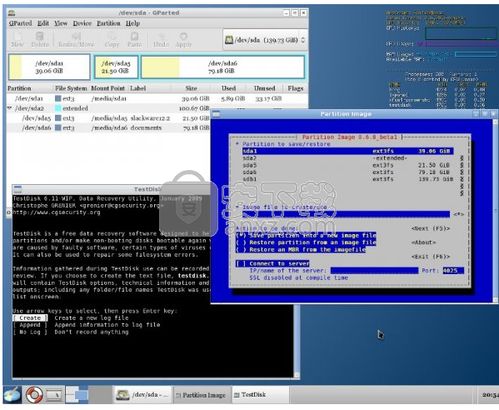
Task: Select the /dev/sda1 row in GParted table
Action: coord(157,98)
